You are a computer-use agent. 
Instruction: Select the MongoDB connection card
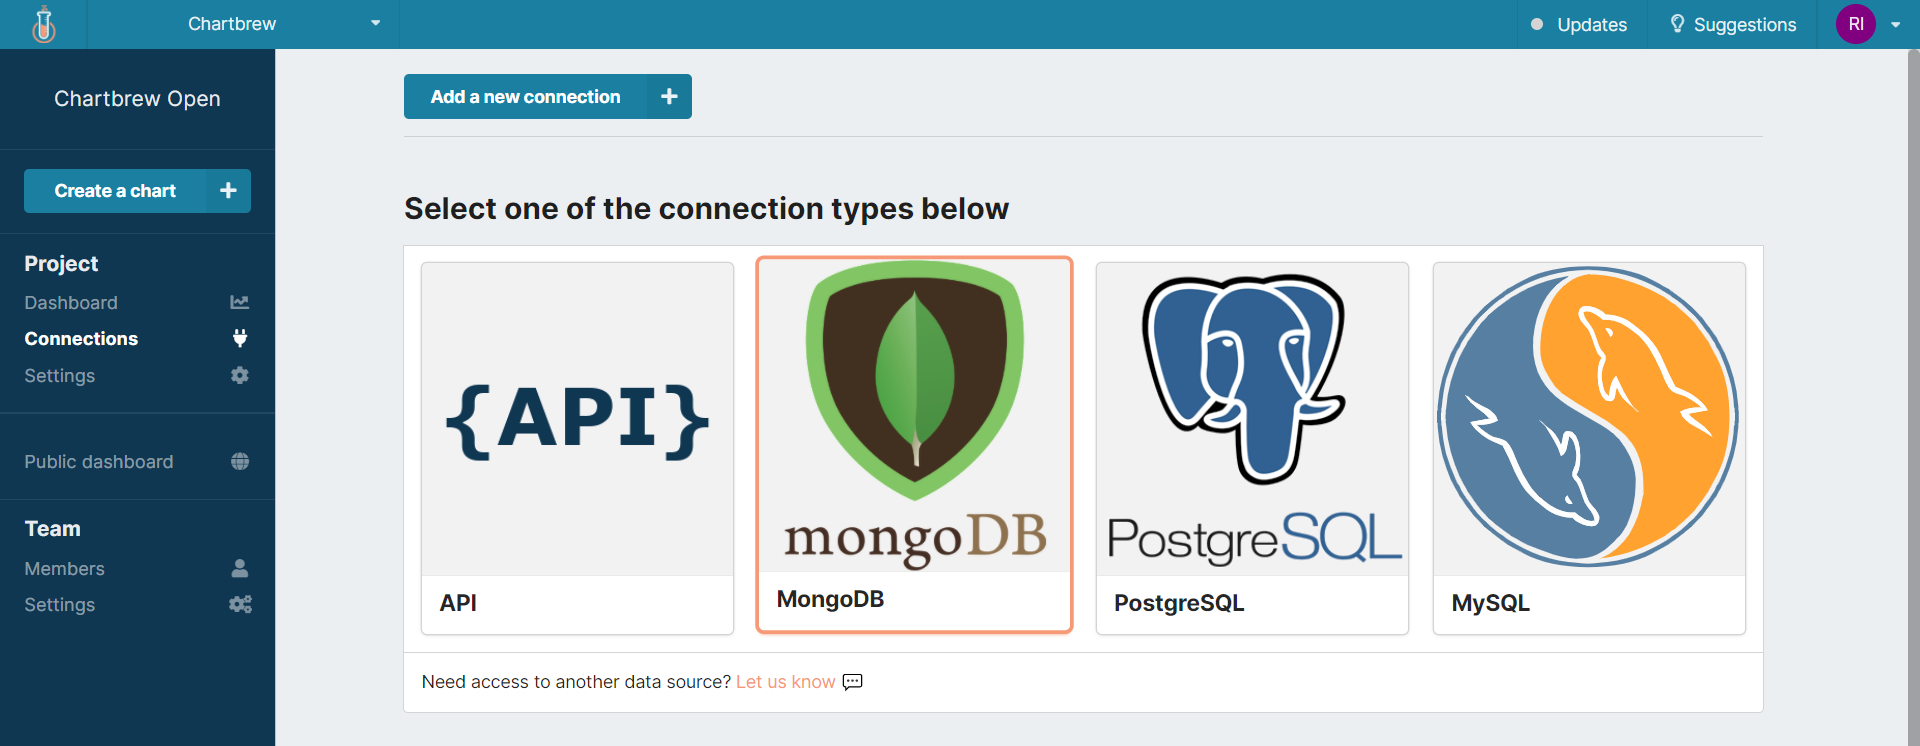tap(914, 445)
